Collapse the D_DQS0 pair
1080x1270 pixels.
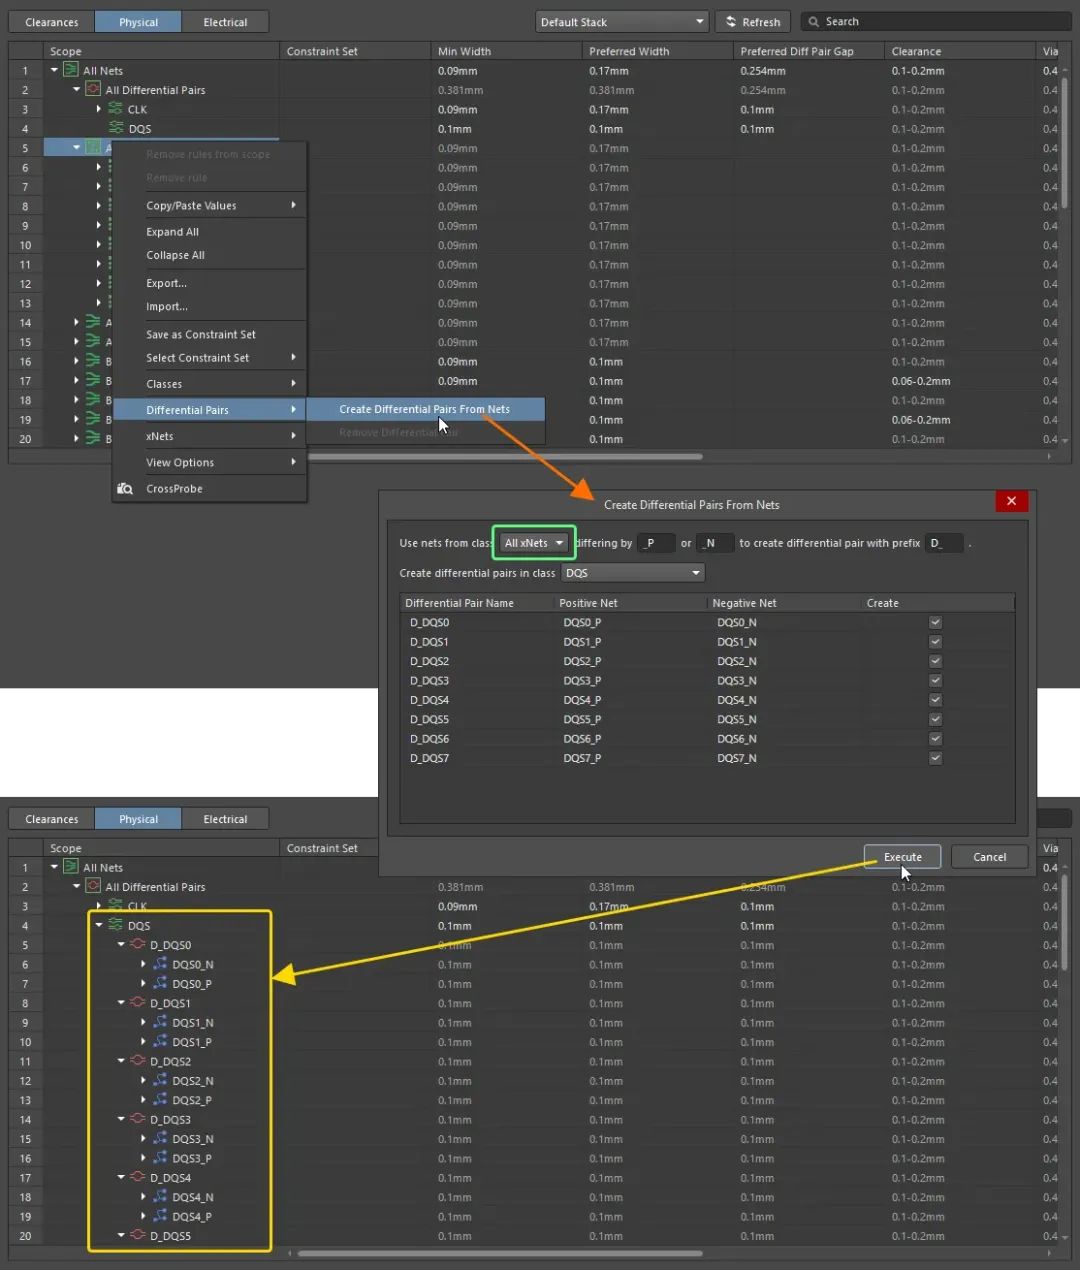coord(121,944)
